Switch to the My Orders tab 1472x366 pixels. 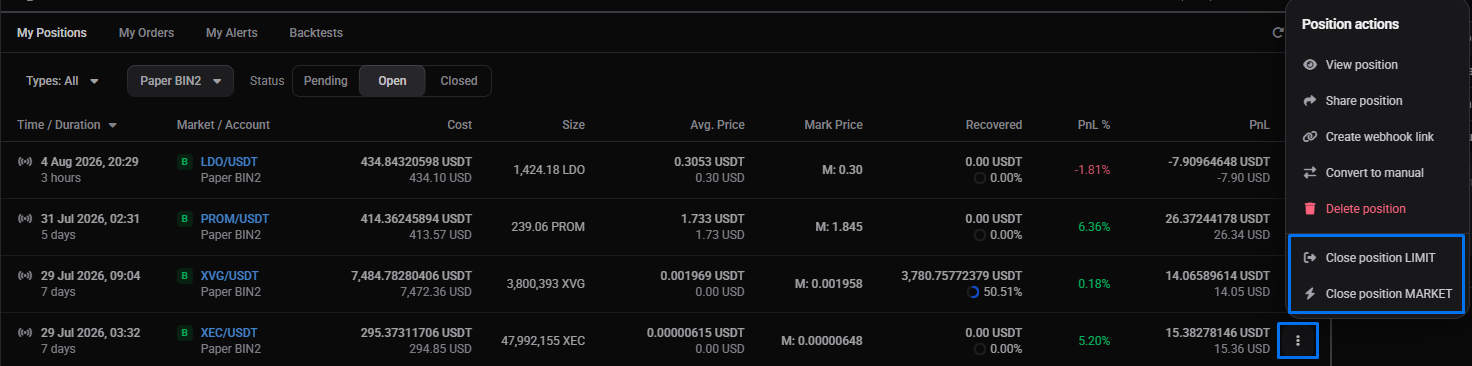click(x=146, y=33)
